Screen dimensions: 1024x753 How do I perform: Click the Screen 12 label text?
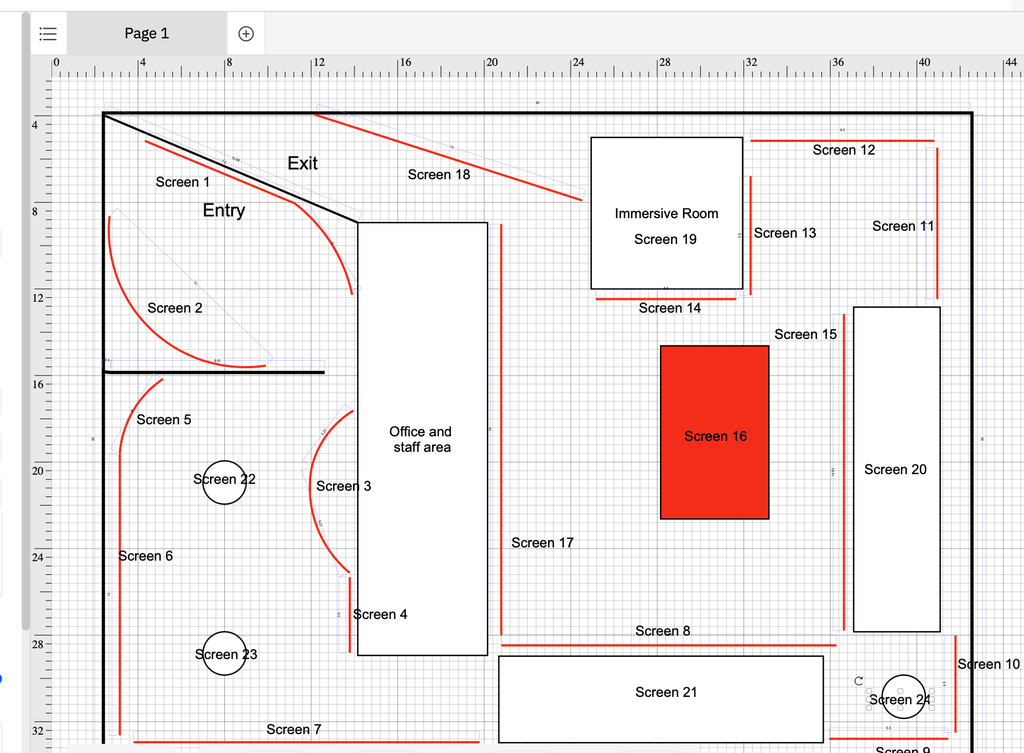tap(843, 150)
